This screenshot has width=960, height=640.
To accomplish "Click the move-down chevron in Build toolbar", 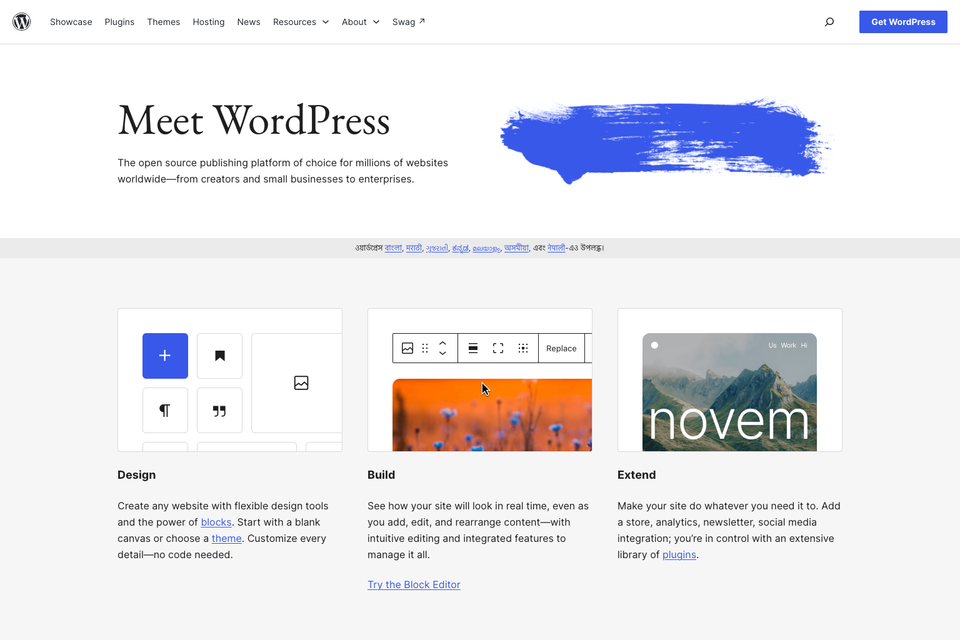I will pos(443,353).
